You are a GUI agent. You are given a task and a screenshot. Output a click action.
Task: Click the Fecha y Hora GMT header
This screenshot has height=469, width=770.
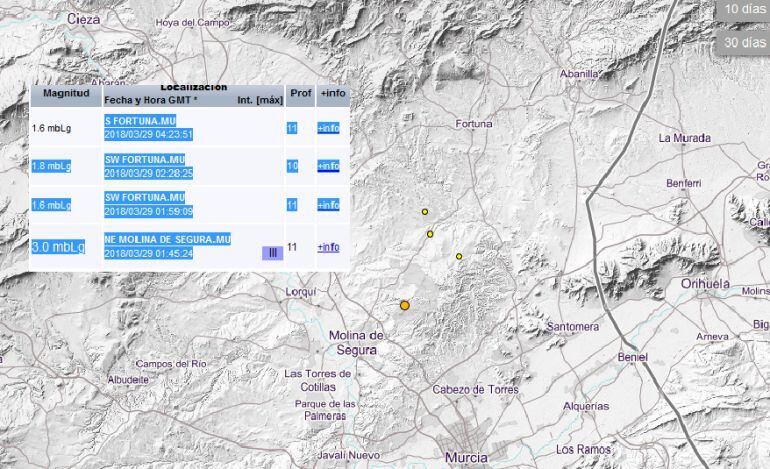tap(152, 101)
